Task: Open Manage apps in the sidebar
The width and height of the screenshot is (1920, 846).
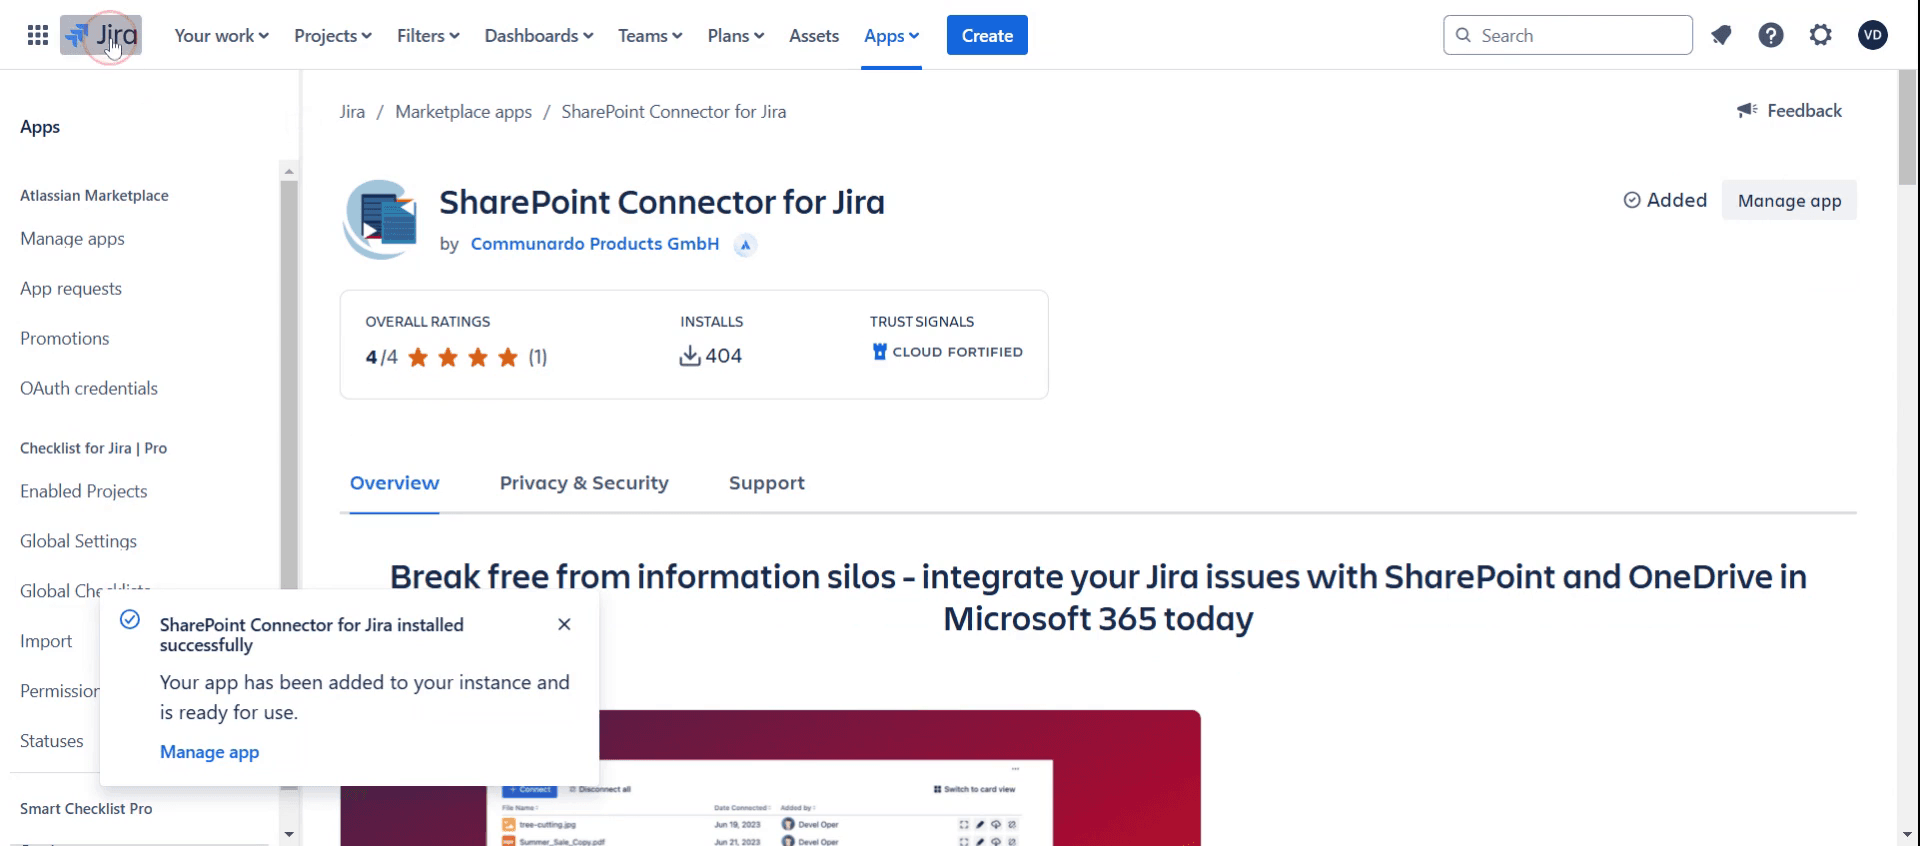Action: click(72, 239)
